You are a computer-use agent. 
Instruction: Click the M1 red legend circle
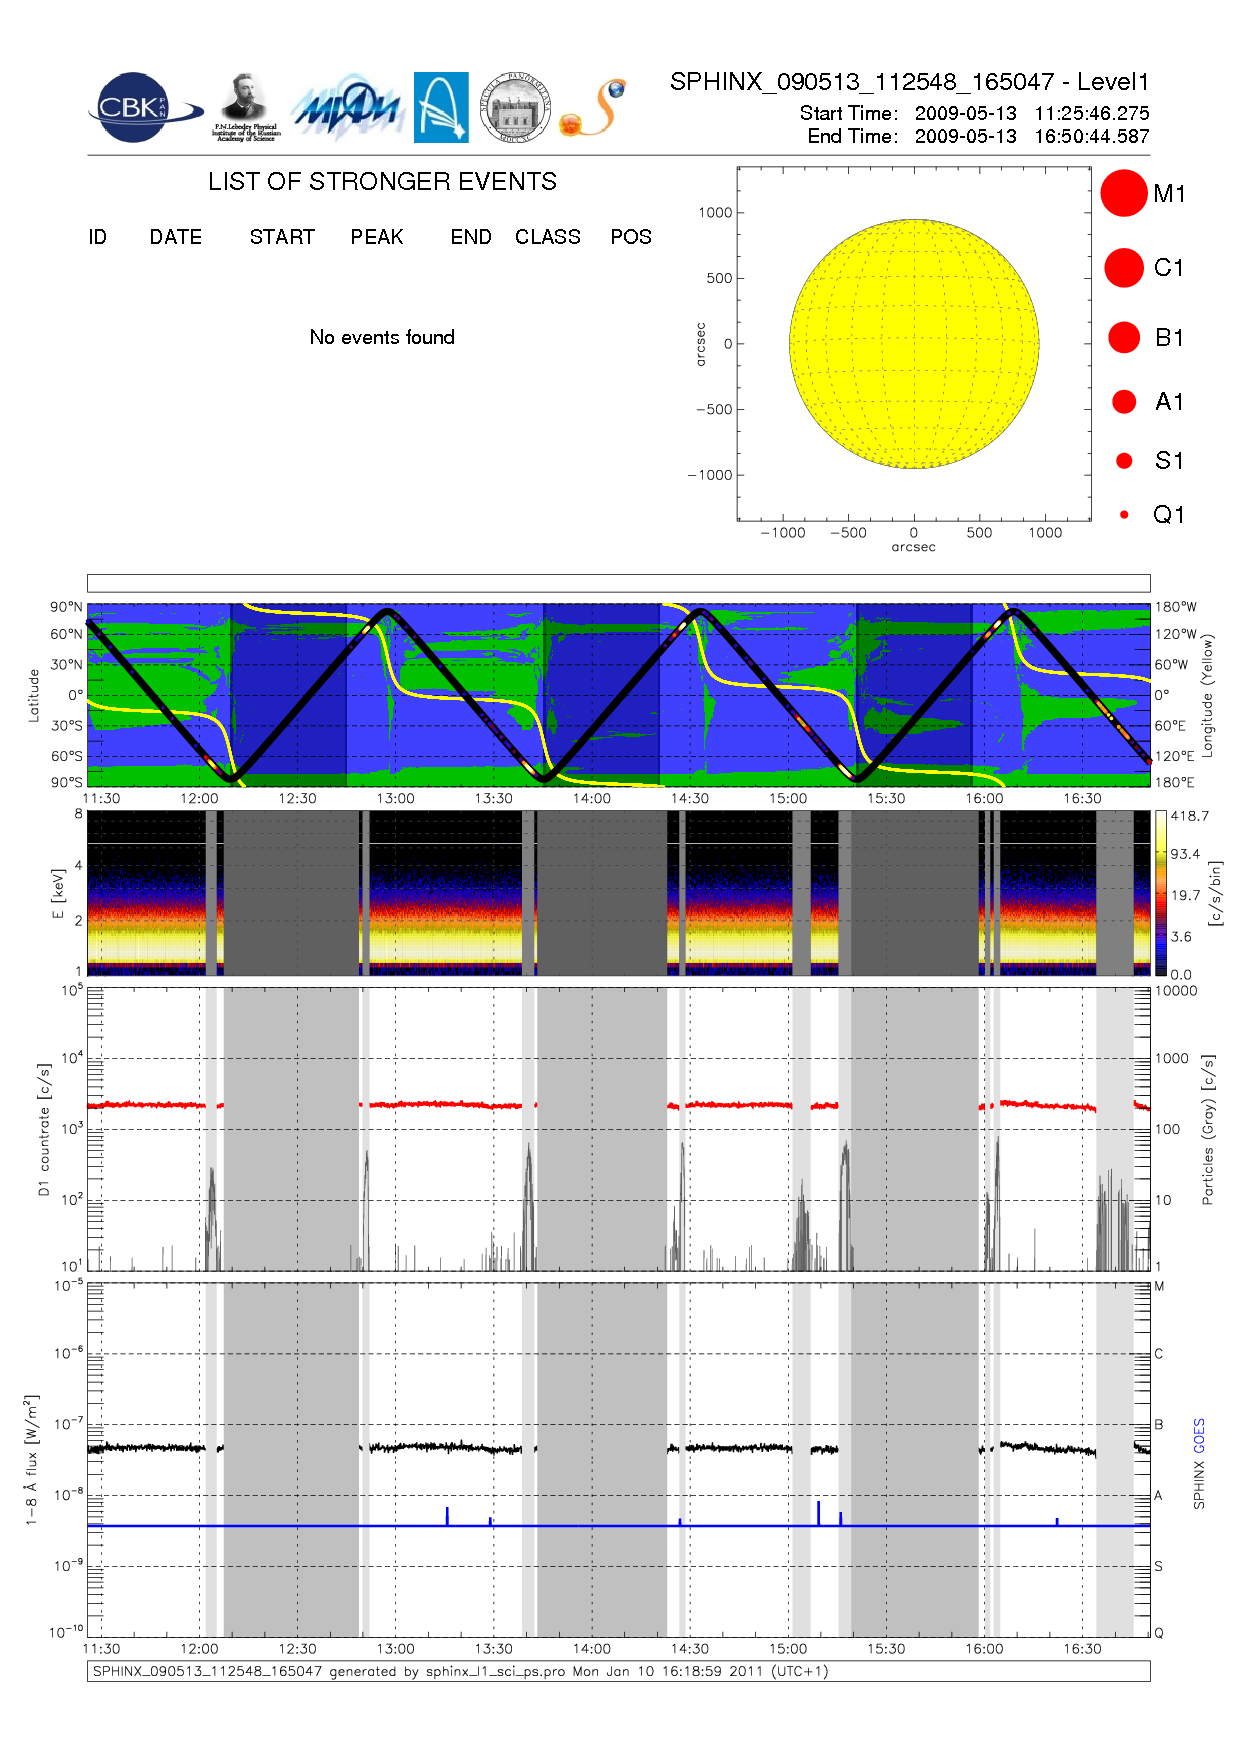1124,193
